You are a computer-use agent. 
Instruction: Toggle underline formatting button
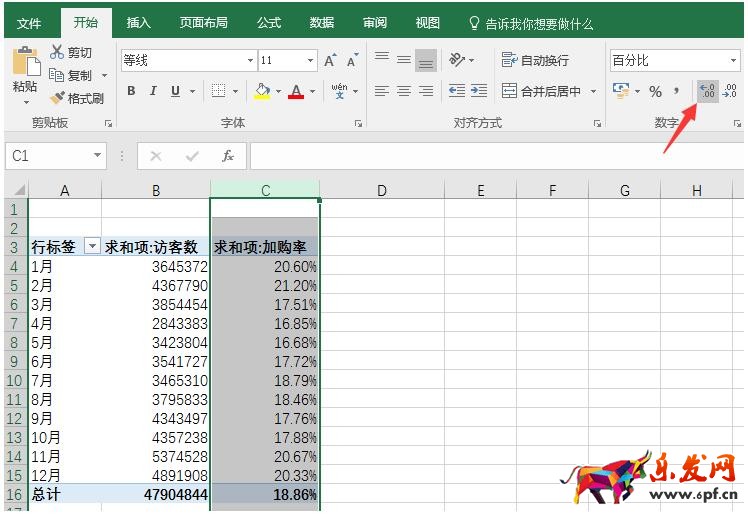176,92
